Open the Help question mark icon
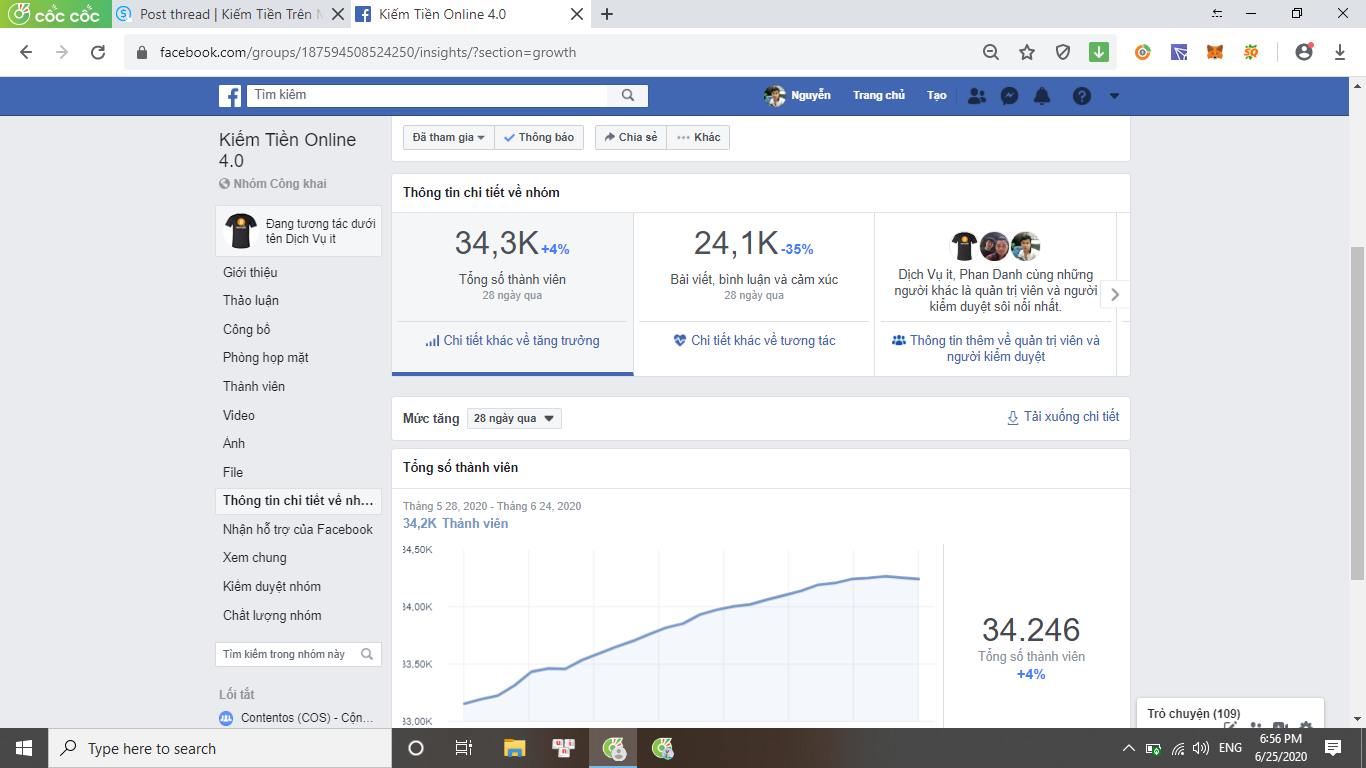 pyautogui.click(x=1082, y=96)
